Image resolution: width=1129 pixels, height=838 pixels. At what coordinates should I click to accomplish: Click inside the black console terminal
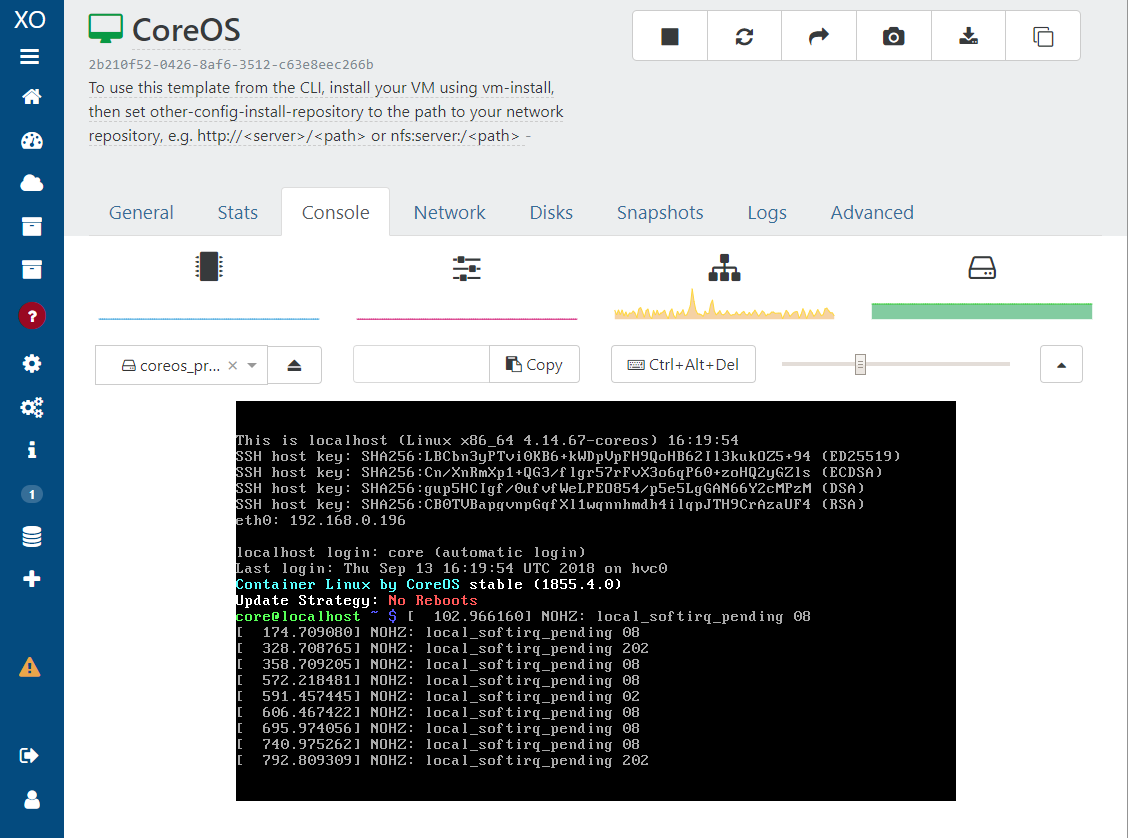(595, 600)
